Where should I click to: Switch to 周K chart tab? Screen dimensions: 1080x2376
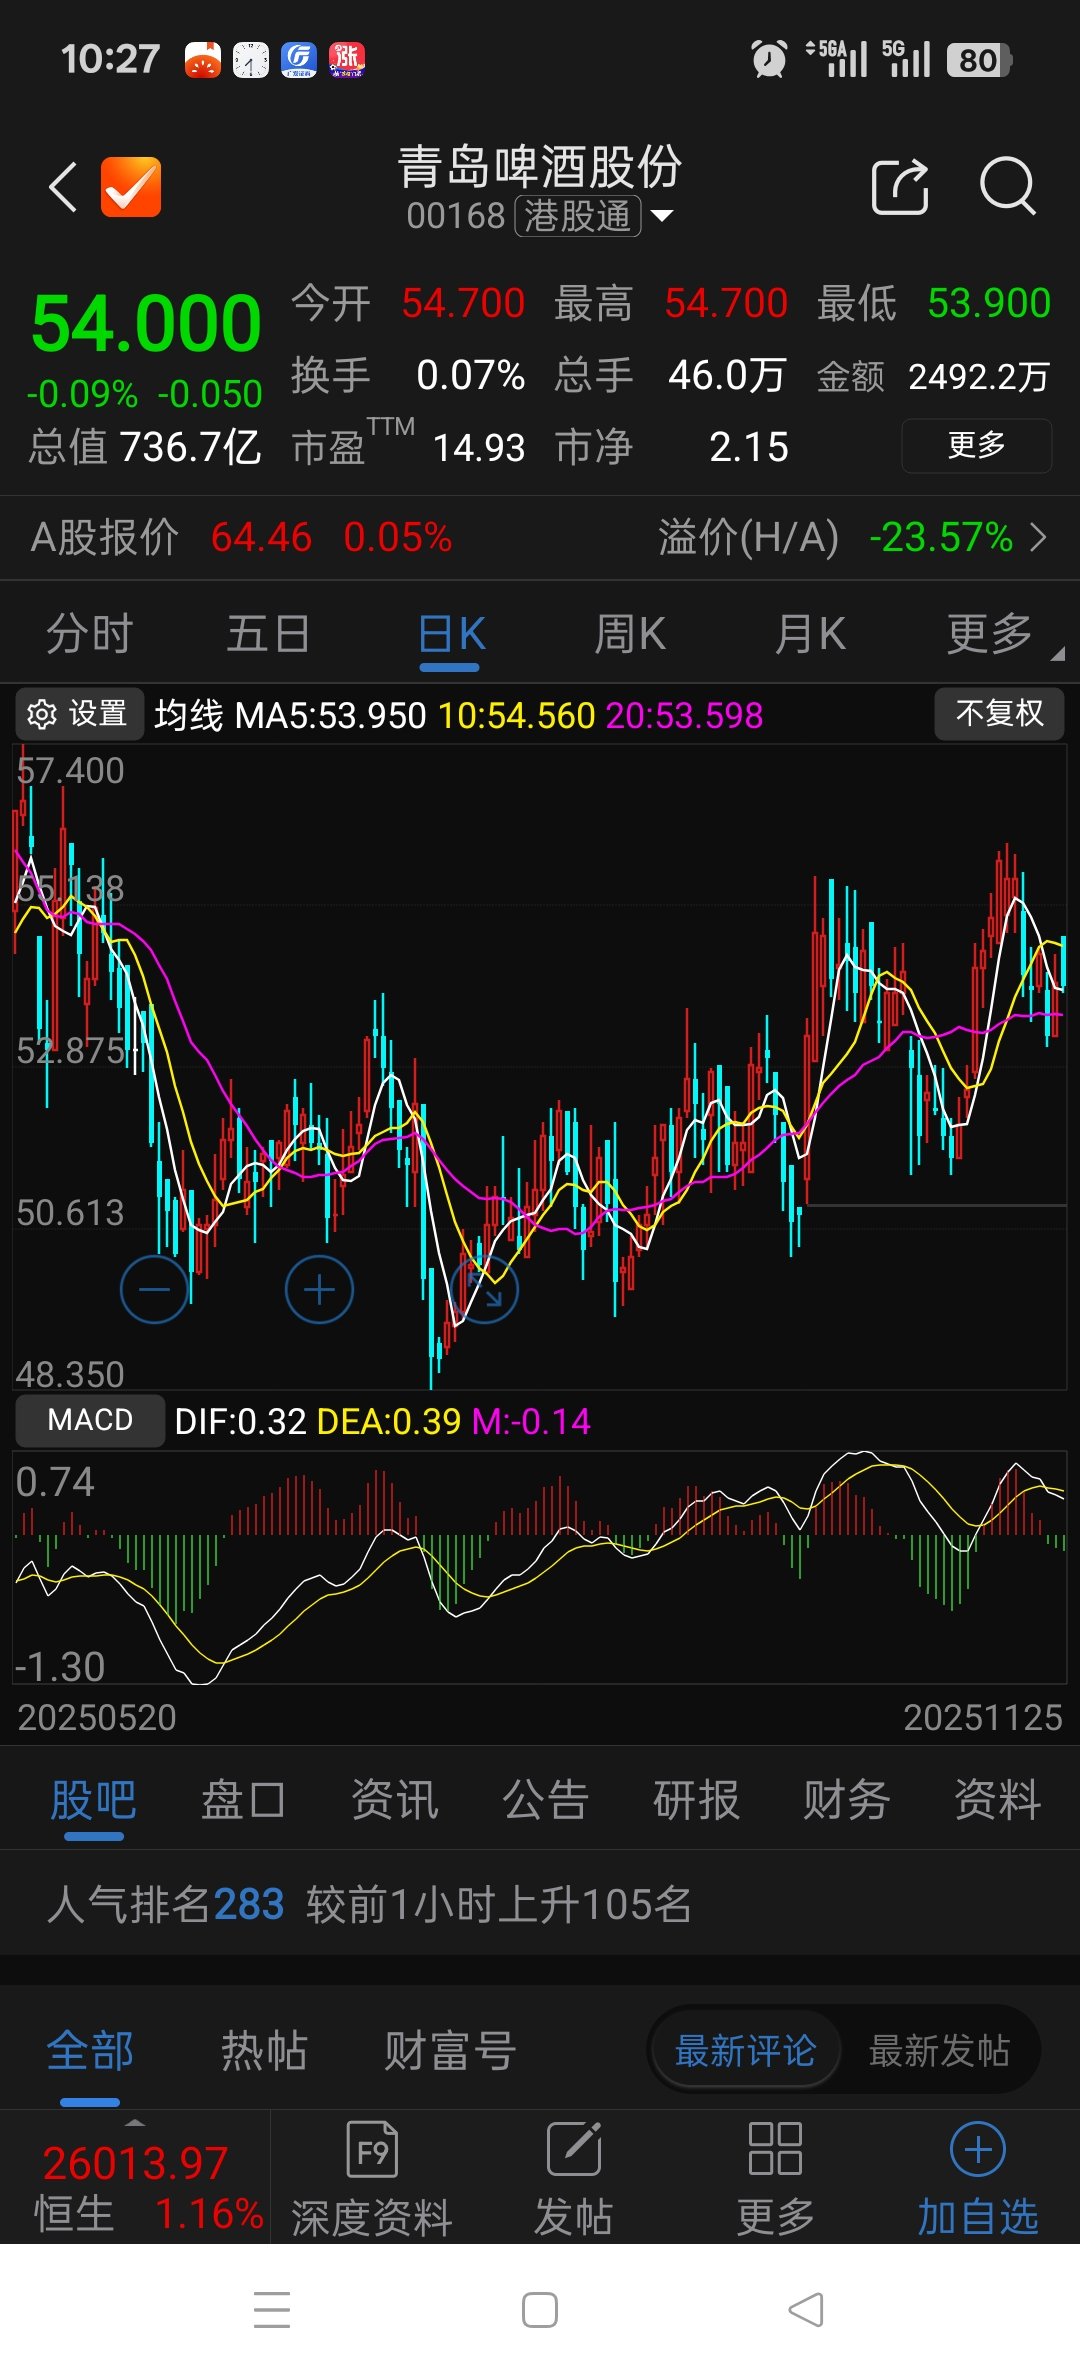(630, 634)
